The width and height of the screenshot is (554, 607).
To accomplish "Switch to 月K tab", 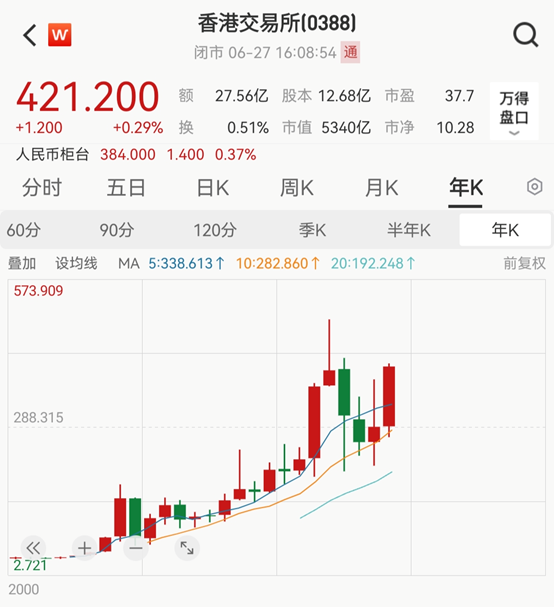I will click(382, 188).
